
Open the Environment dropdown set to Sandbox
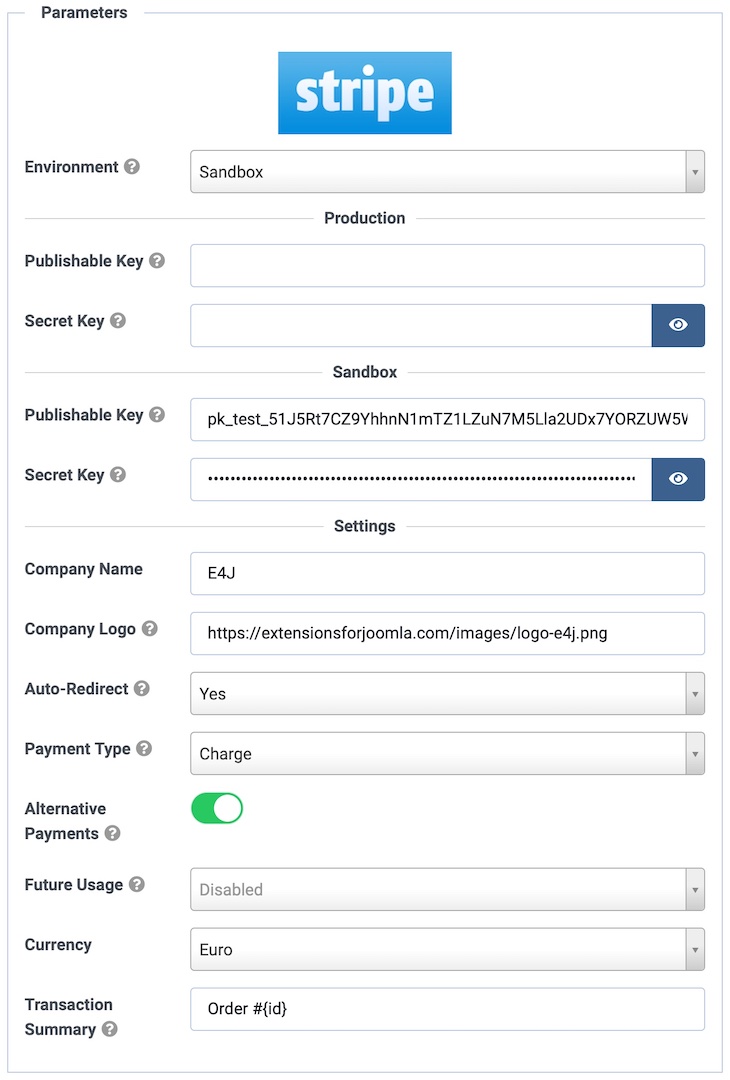point(447,171)
